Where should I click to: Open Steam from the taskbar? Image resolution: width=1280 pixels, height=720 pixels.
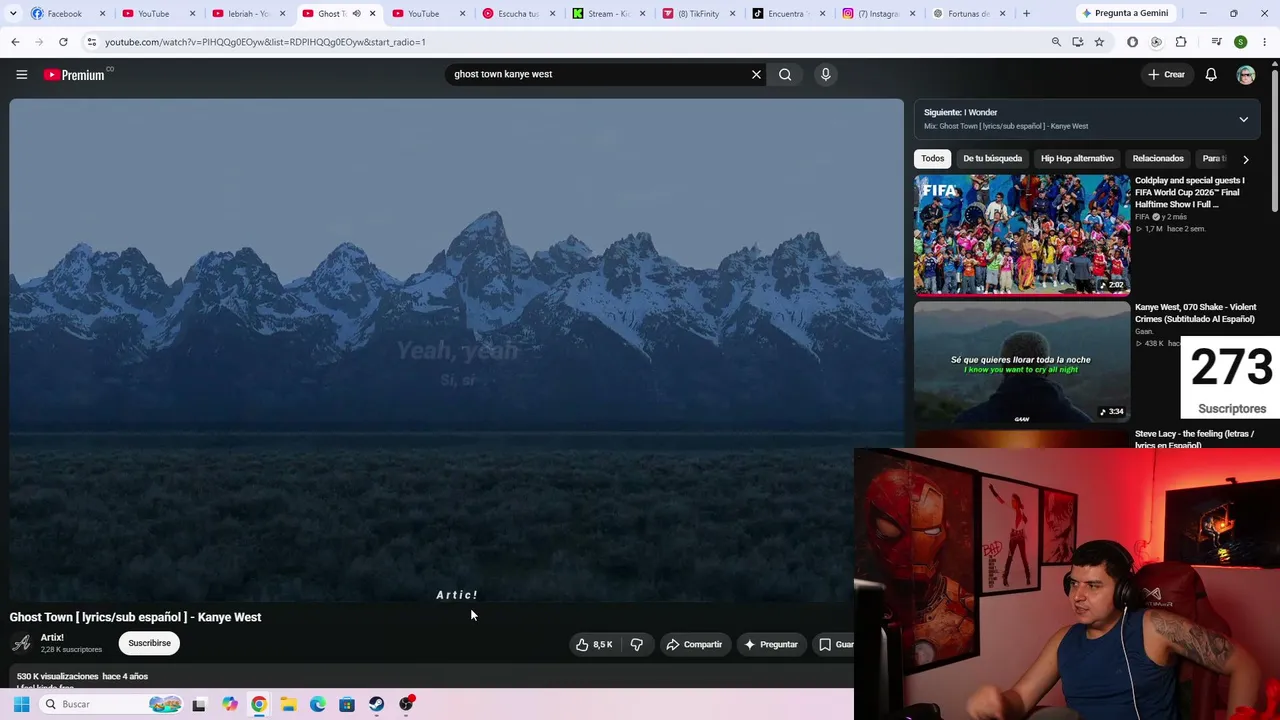(376, 704)
